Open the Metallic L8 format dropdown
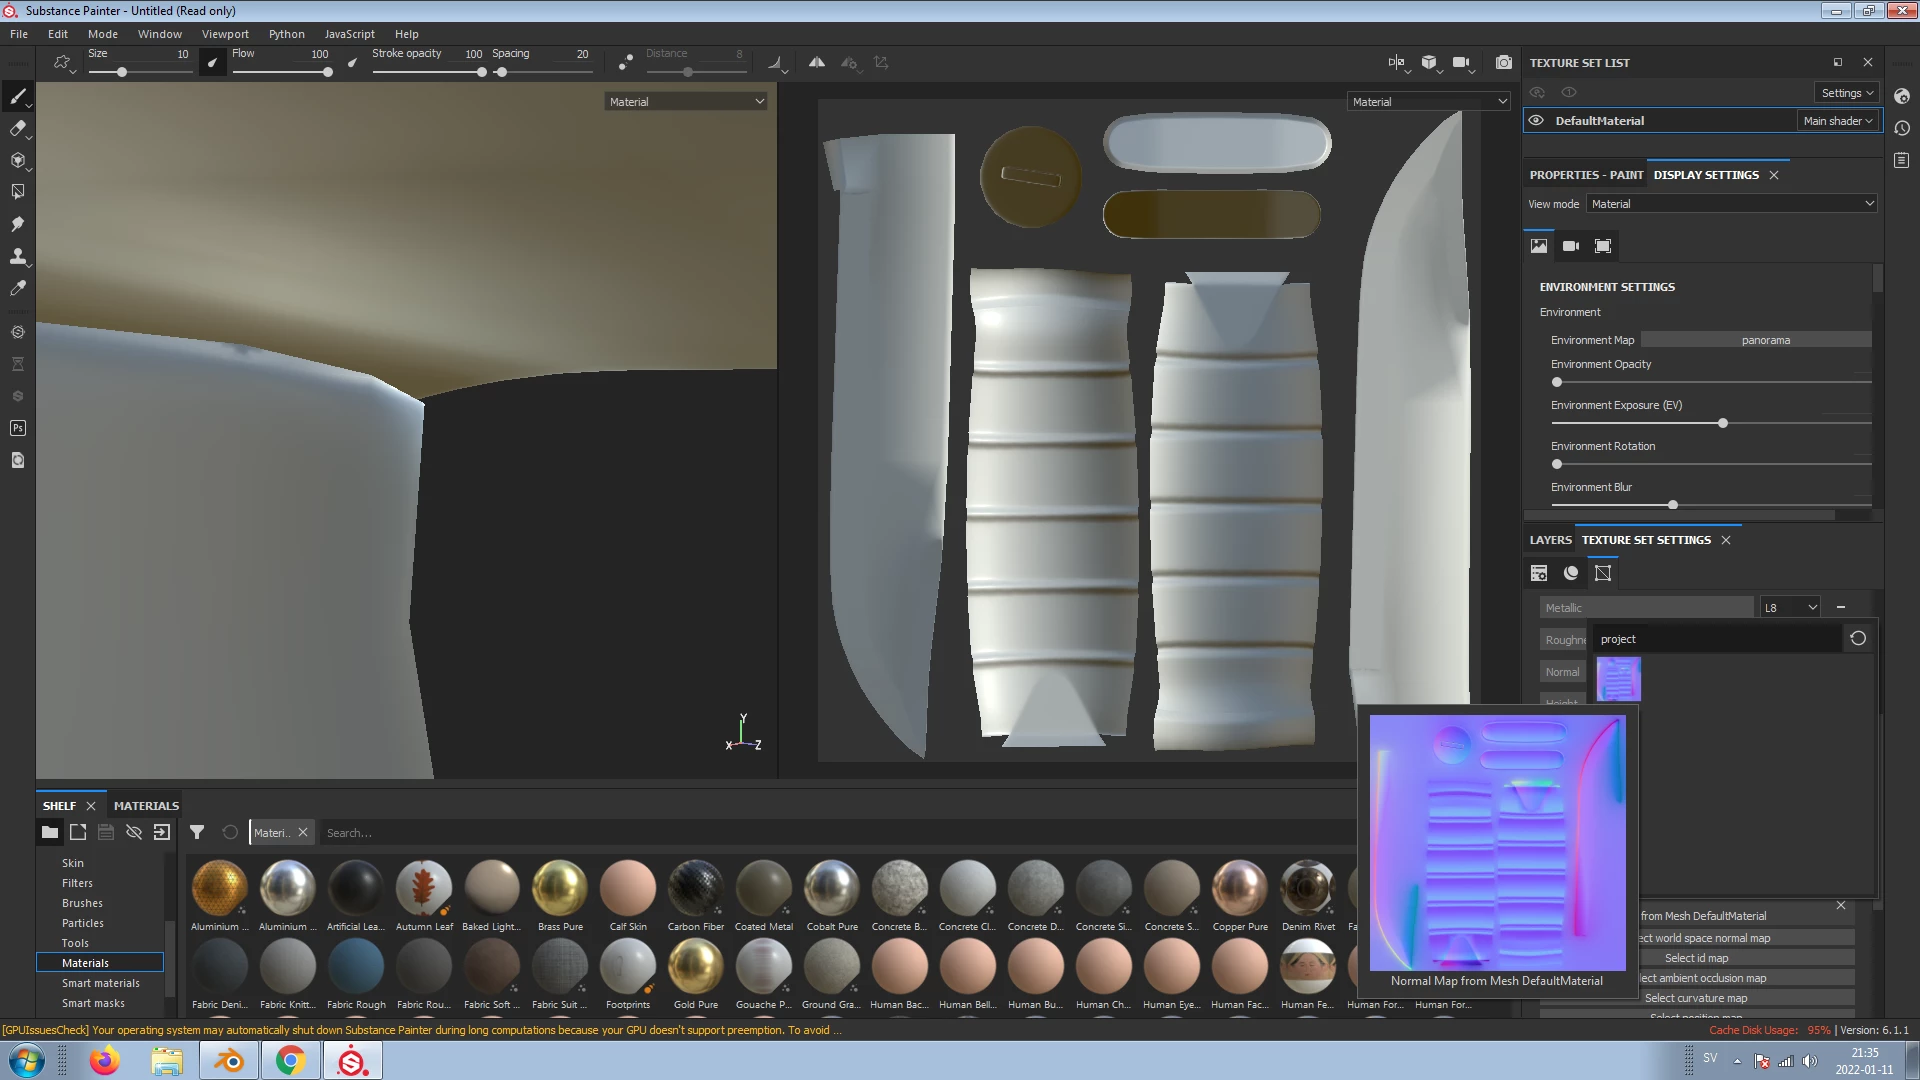The width and height of the screenshot is (1920, 1080). coord(1789,607)
